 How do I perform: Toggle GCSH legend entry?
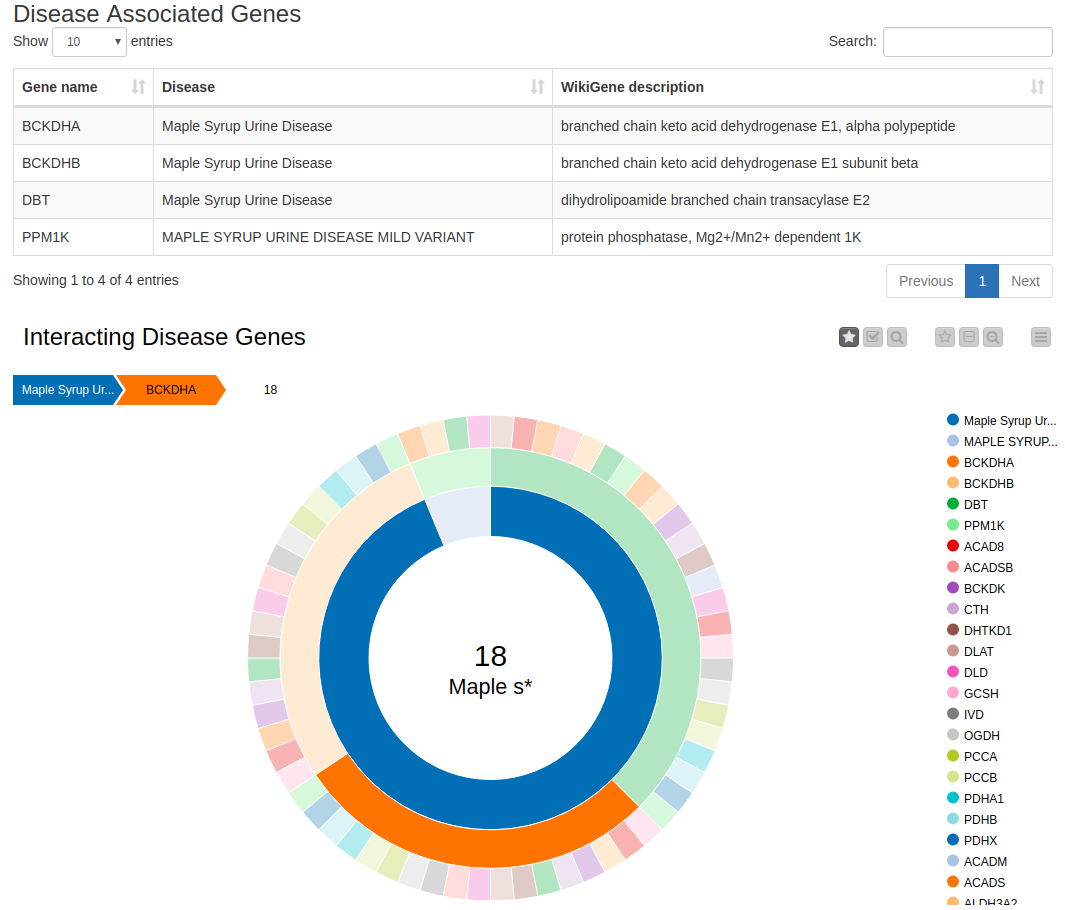[x=973, y=694]
